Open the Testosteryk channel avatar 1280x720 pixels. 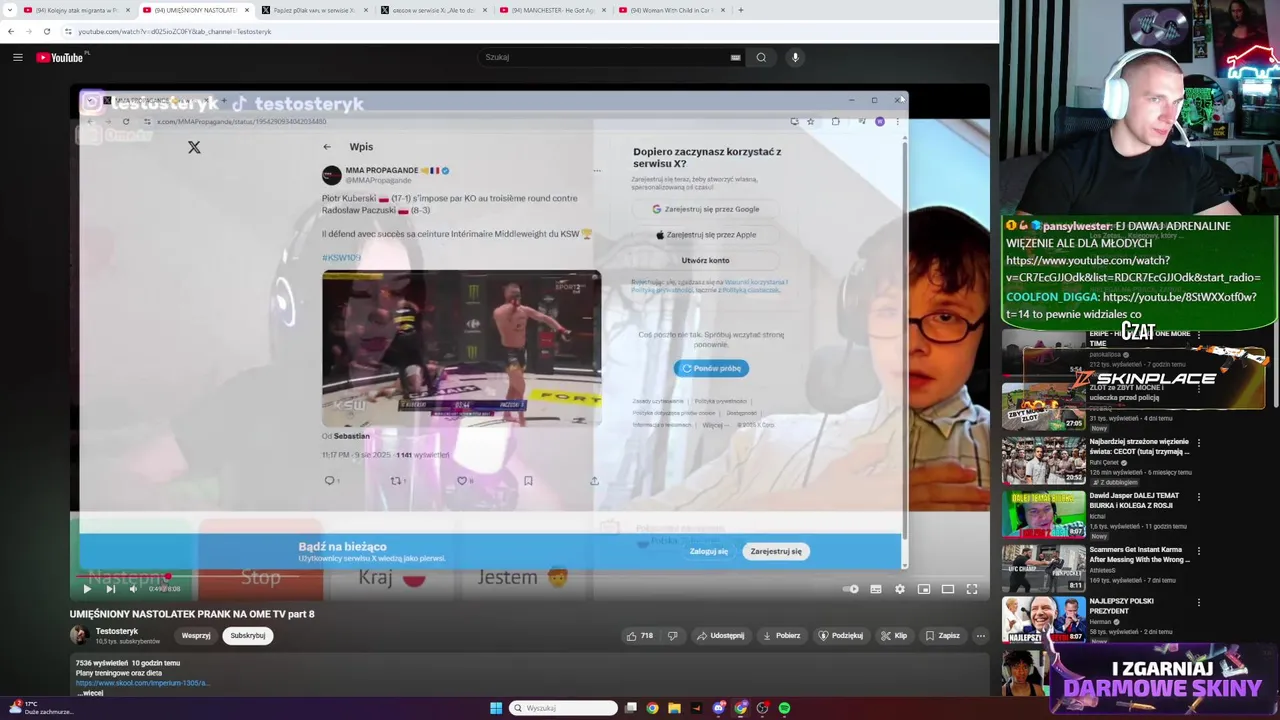(79, 635)
